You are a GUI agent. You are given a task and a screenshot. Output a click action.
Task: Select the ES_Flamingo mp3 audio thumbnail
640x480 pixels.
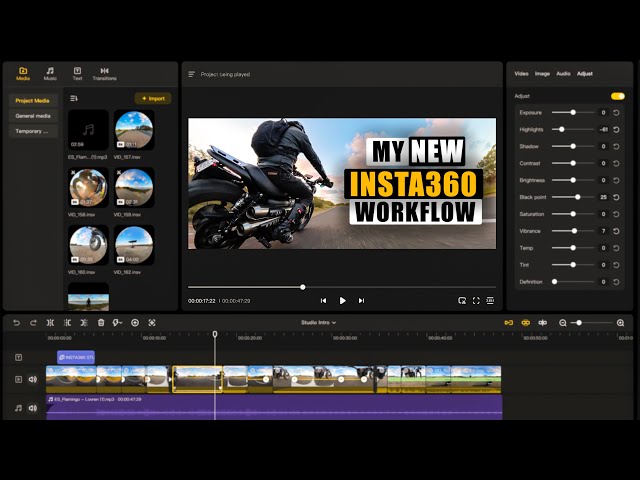point(88,130)
